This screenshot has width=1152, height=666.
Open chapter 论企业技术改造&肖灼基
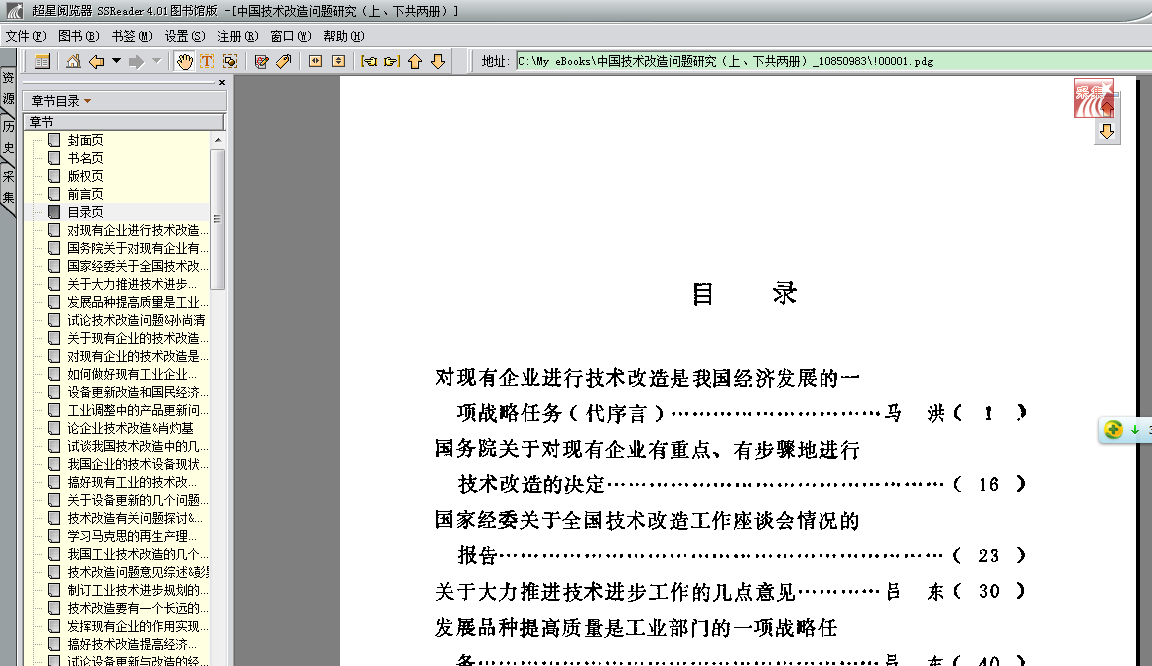click(131, 428)
